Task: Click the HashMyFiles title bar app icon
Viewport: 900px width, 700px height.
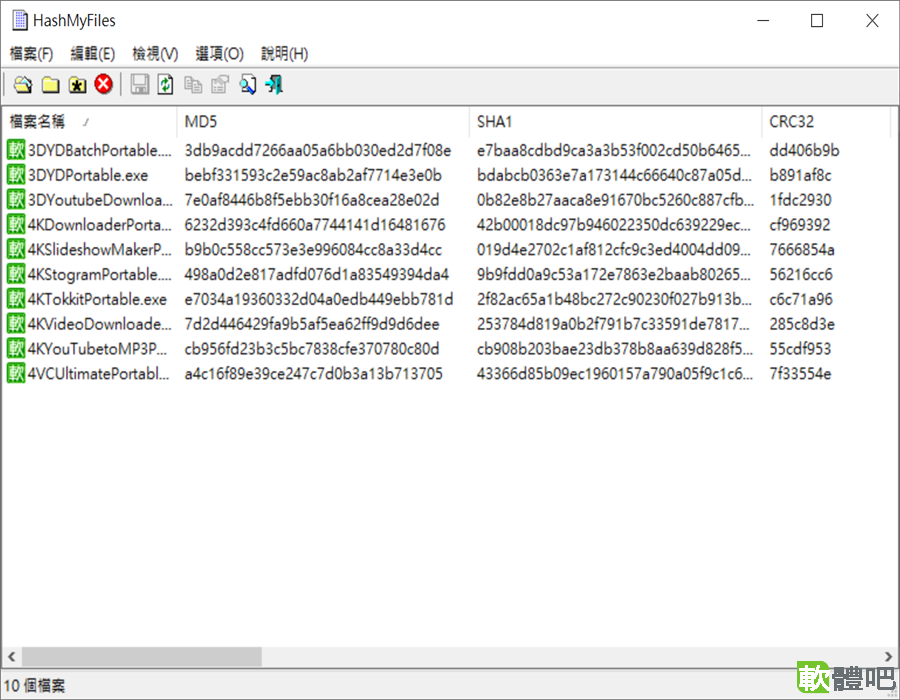Action: [x=20, y=20]
